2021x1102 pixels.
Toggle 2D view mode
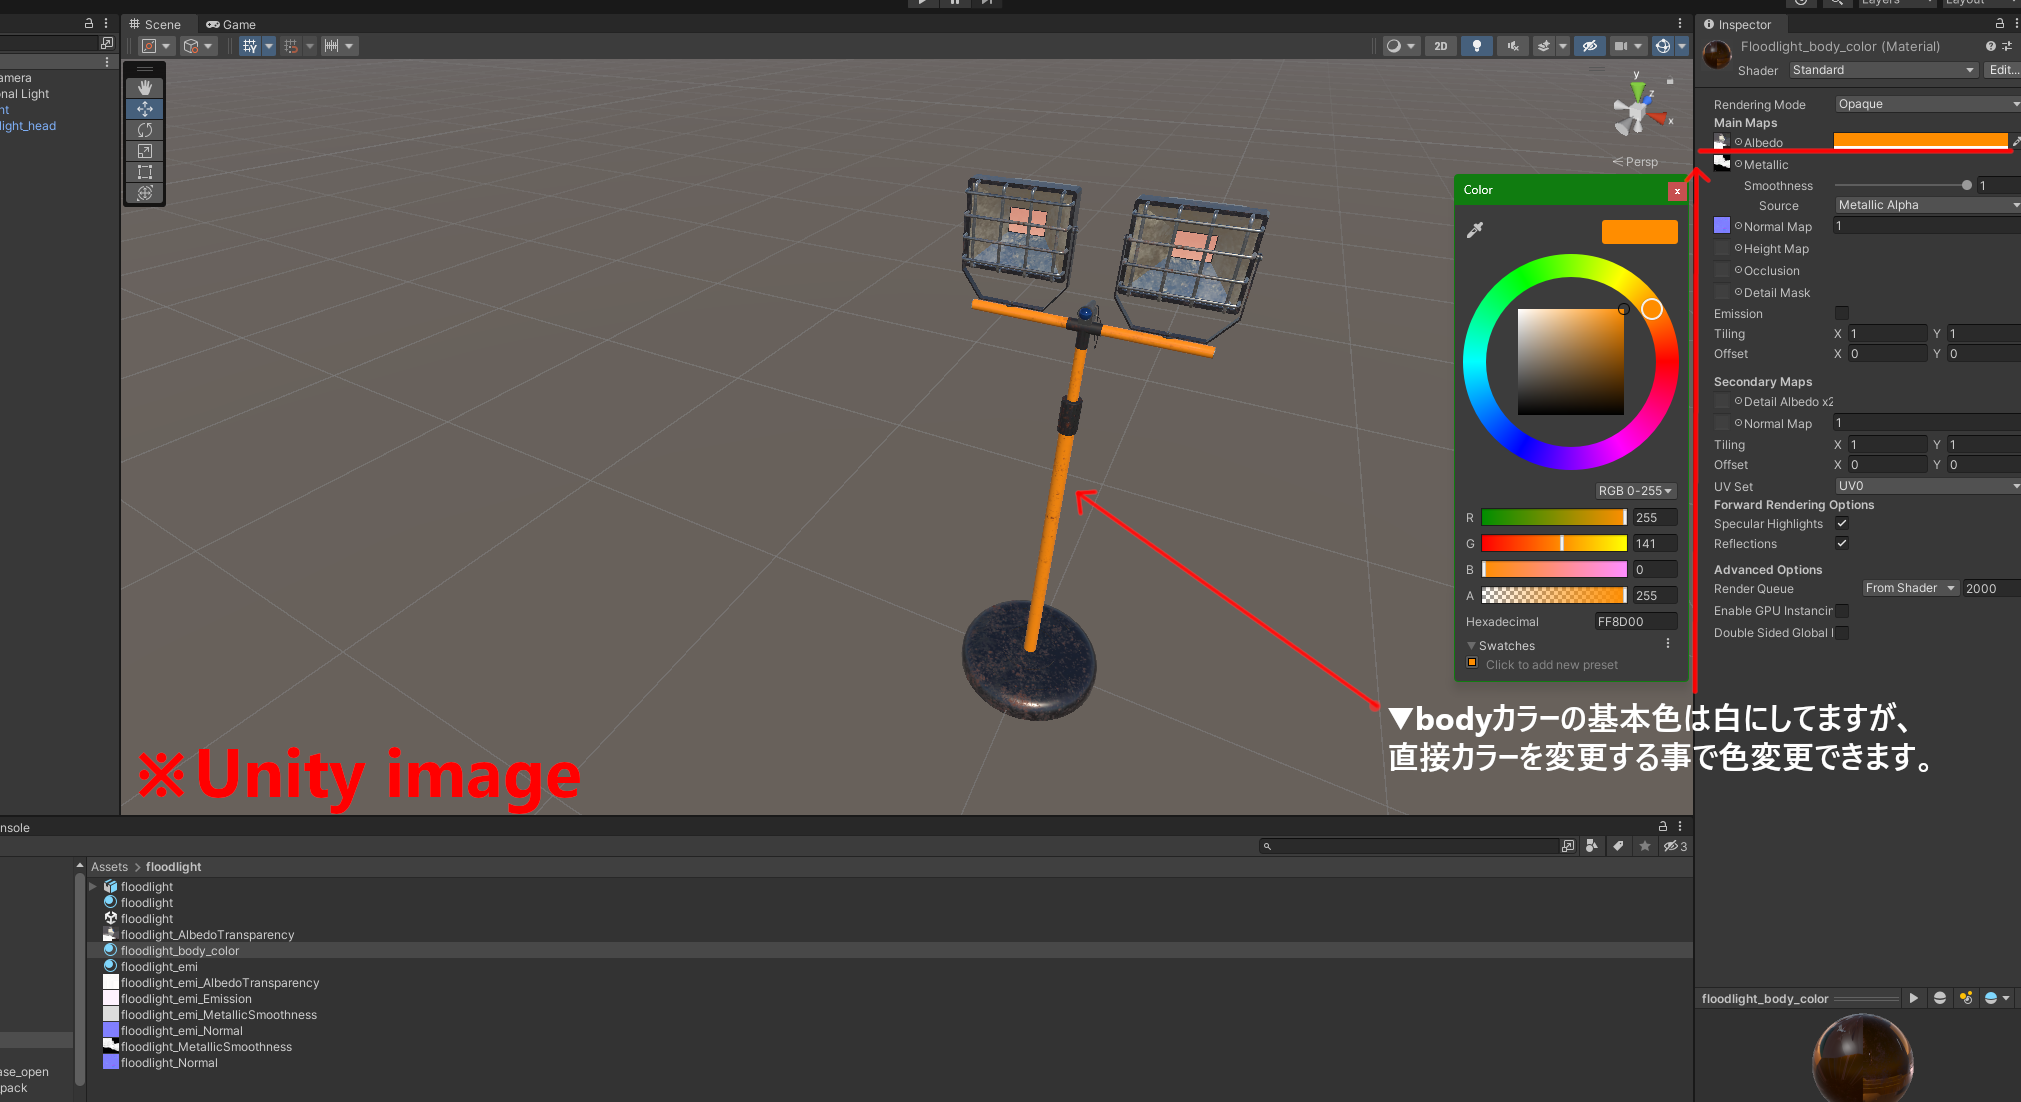pos(1440,46)
